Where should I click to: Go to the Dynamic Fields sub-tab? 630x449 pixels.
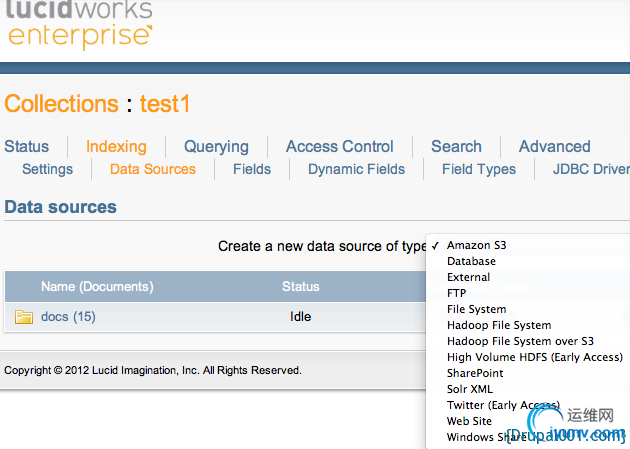356,169
